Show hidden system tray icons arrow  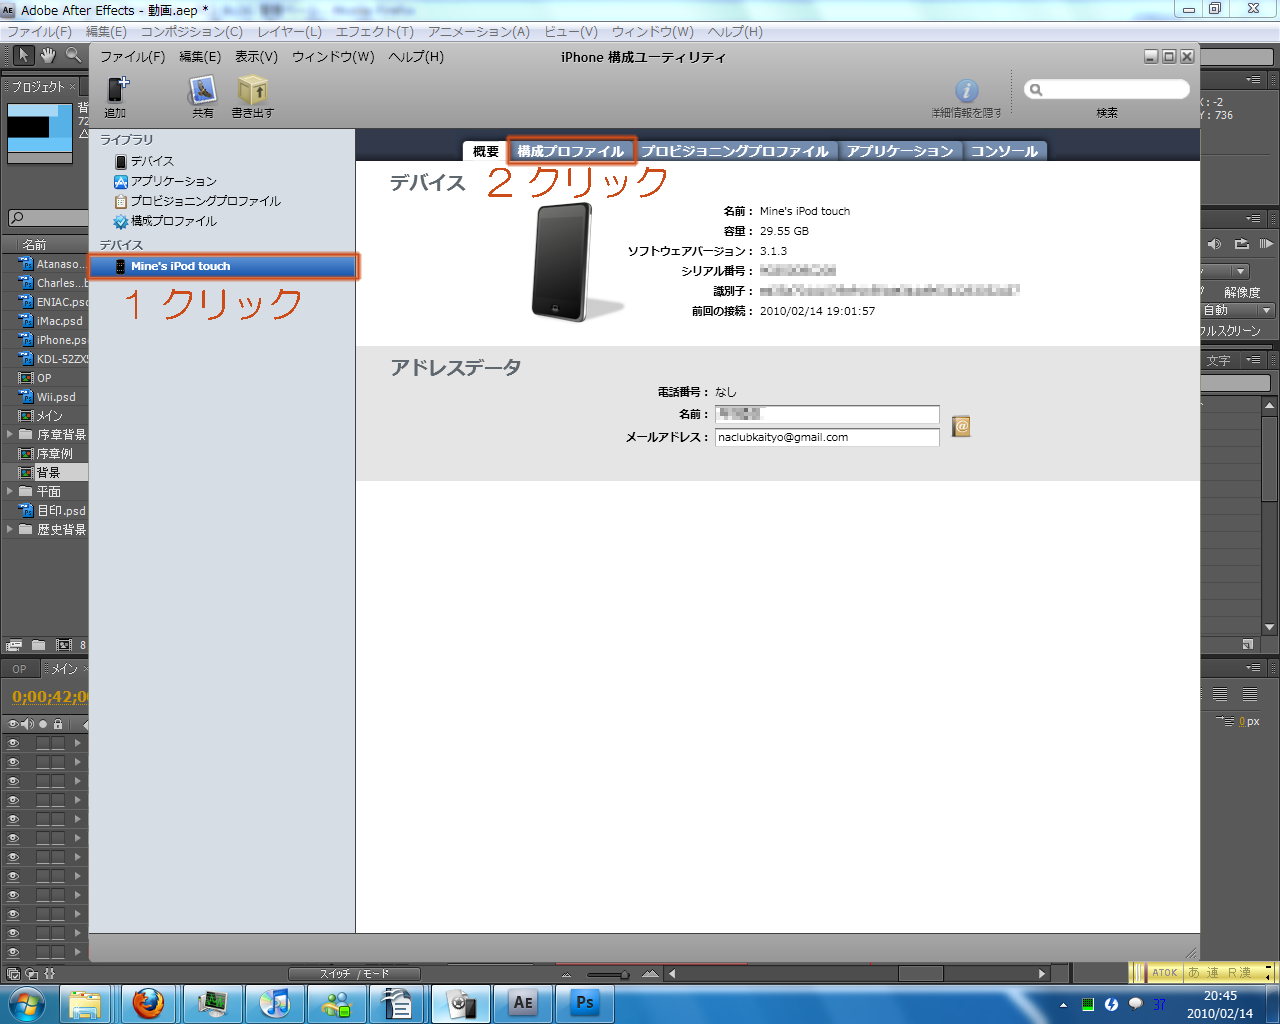pyautogui.click(x=1063, y=1004)
